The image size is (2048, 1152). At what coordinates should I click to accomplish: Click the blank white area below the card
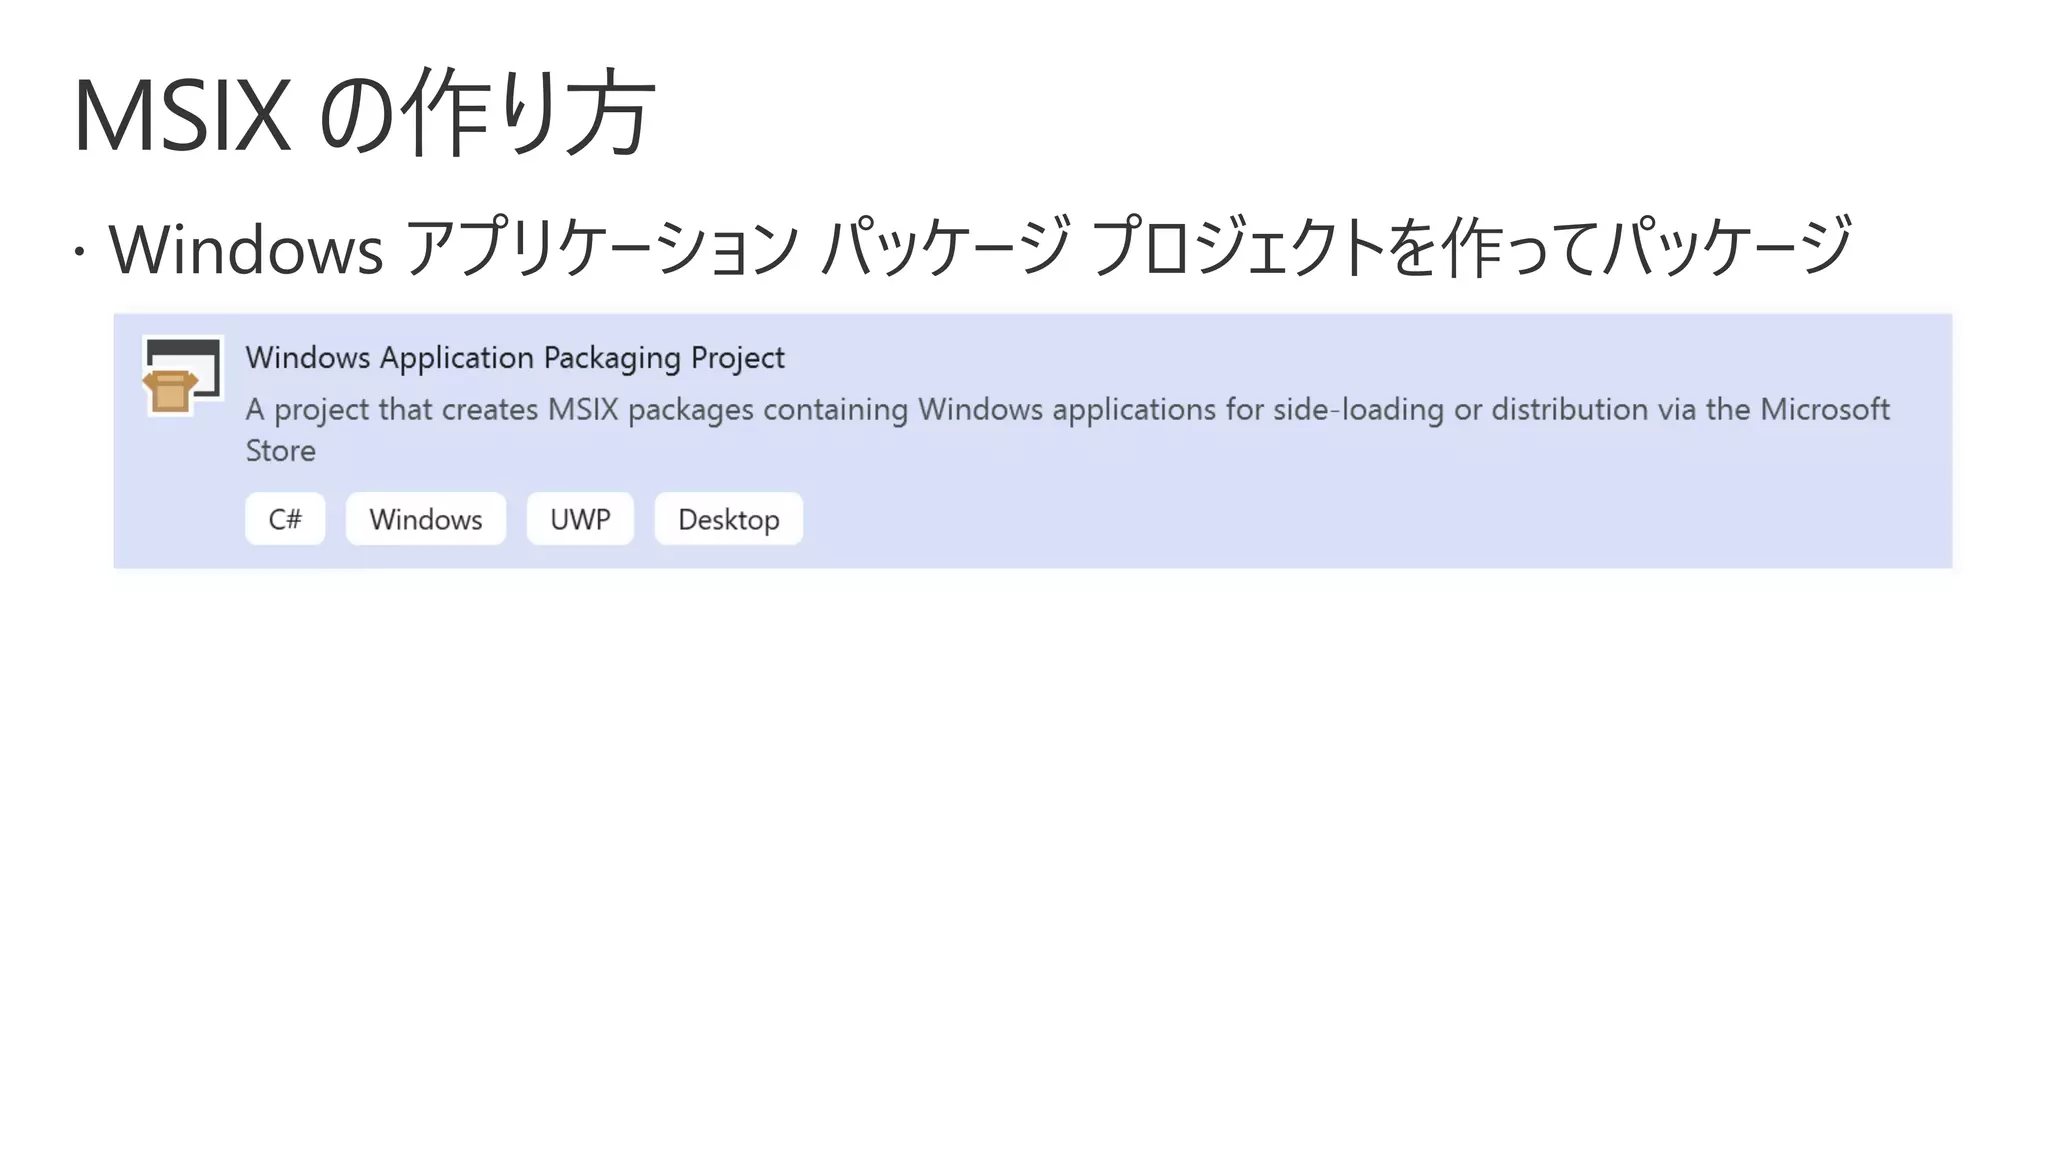[1024, 850]
